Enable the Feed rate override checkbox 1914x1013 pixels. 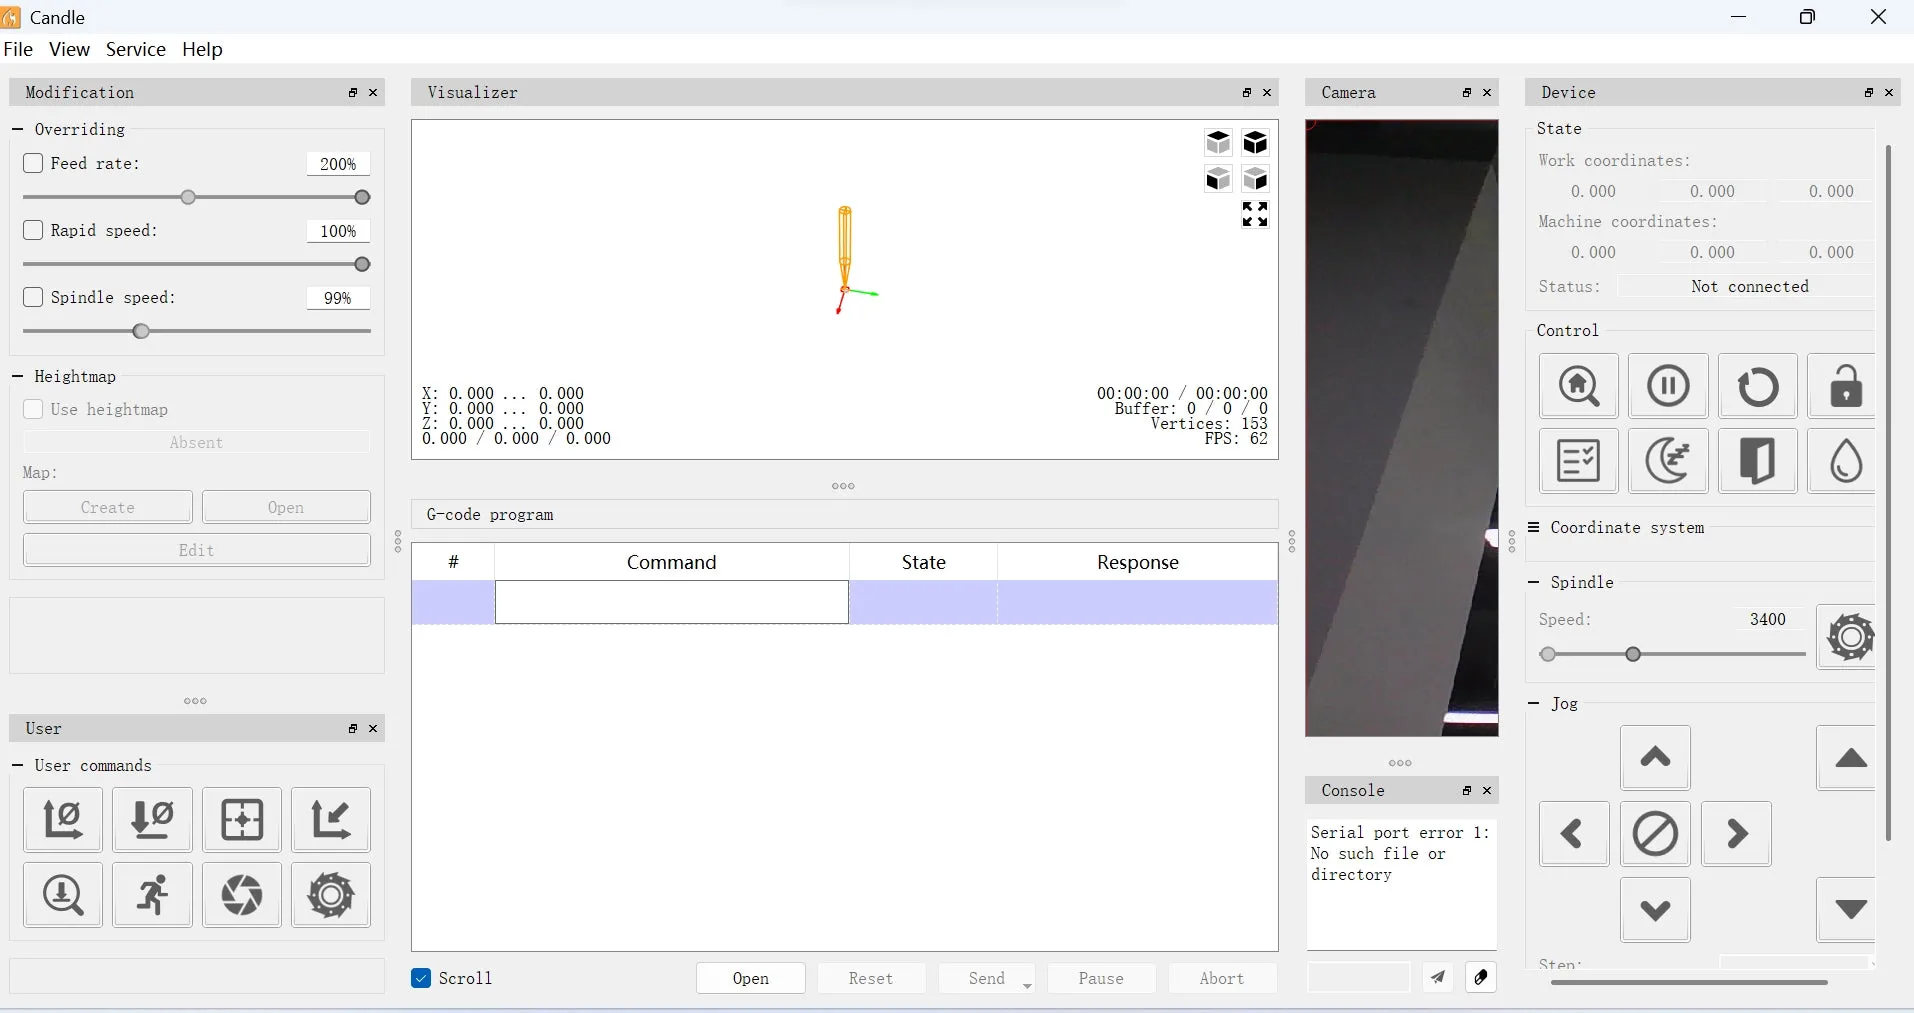(x=33, y=163)
